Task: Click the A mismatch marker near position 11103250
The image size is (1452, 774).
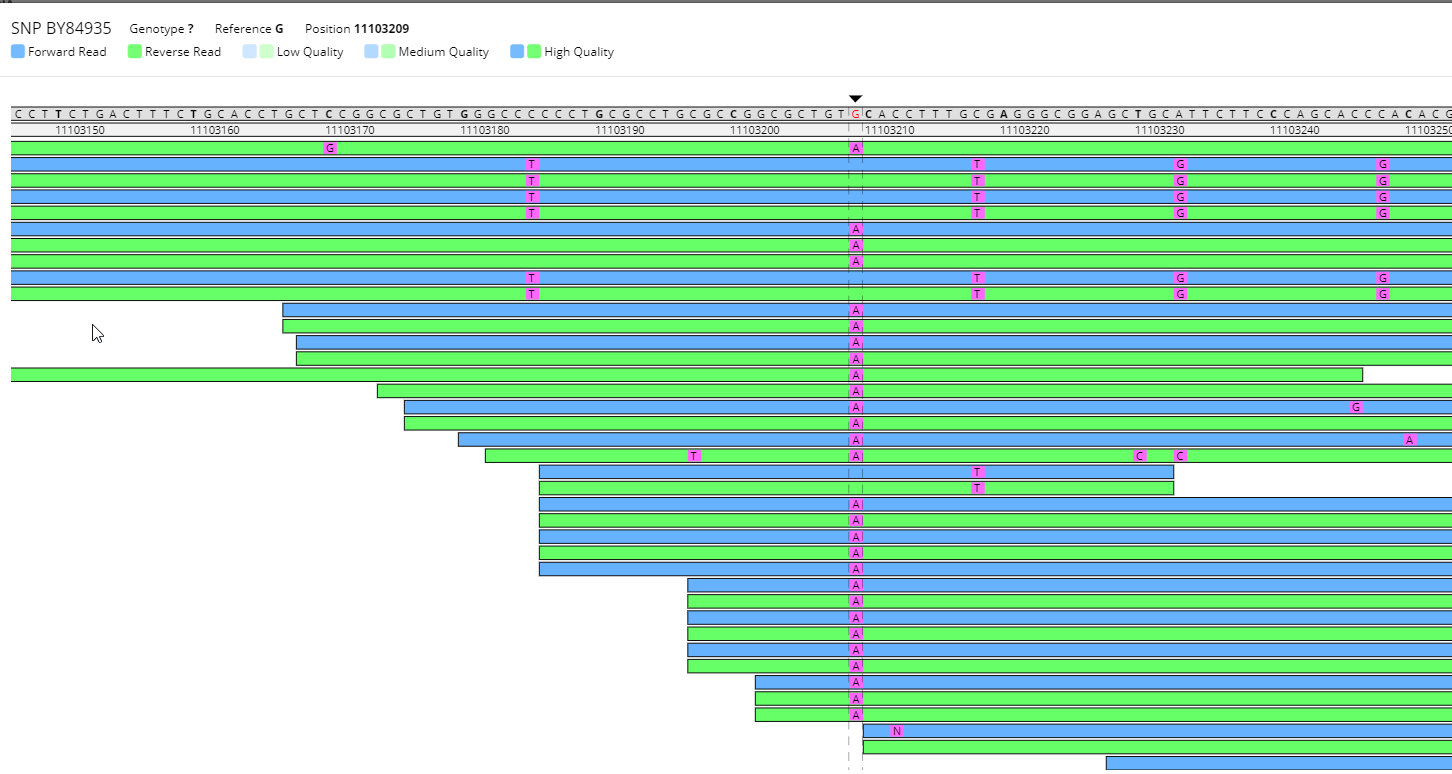Action: [x=1410, y=440]
